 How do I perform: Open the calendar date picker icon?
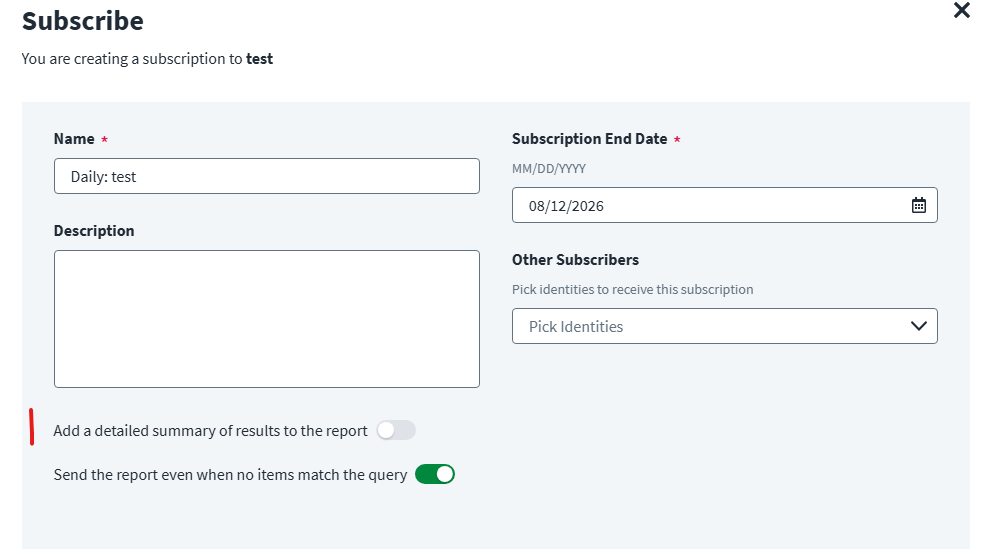pos(918,206)
